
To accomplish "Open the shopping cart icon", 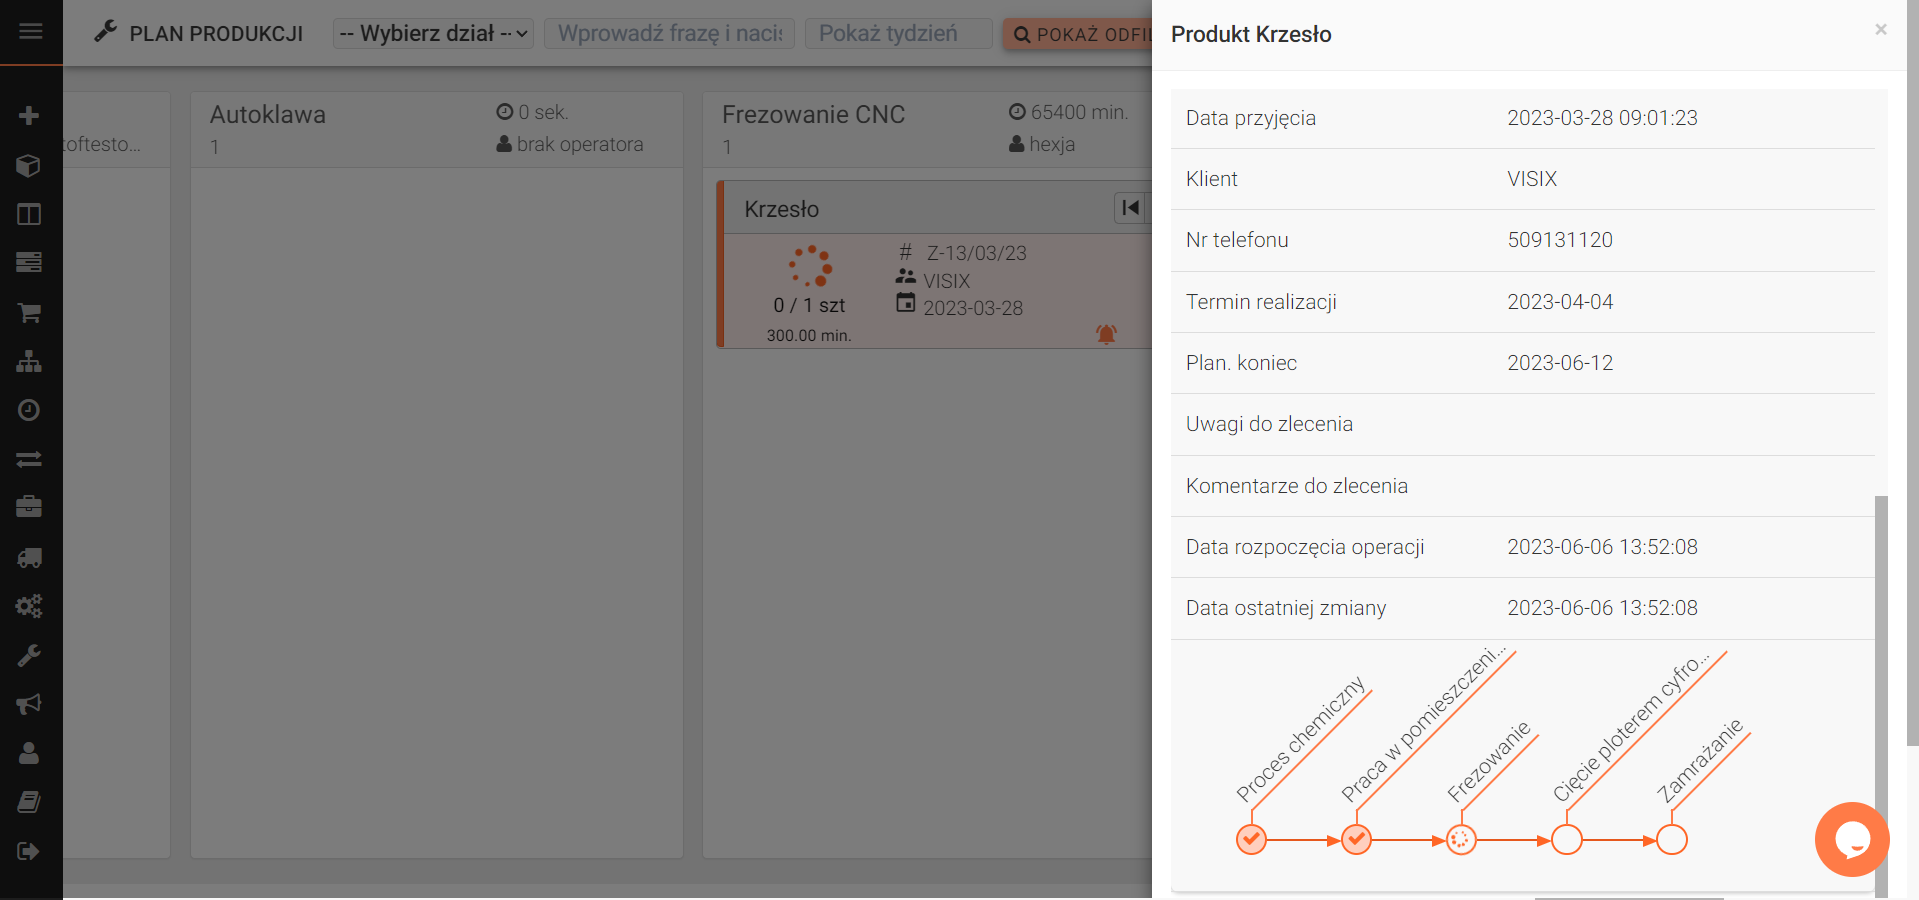I will coord(29,313).
